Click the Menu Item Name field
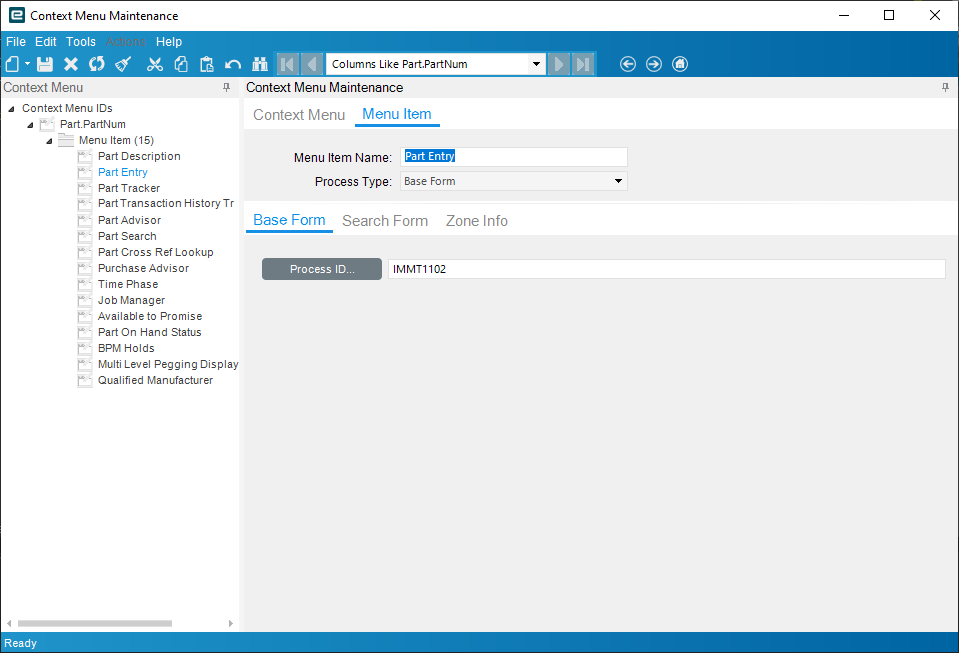959x653 pixels. (x=514, y=157)
